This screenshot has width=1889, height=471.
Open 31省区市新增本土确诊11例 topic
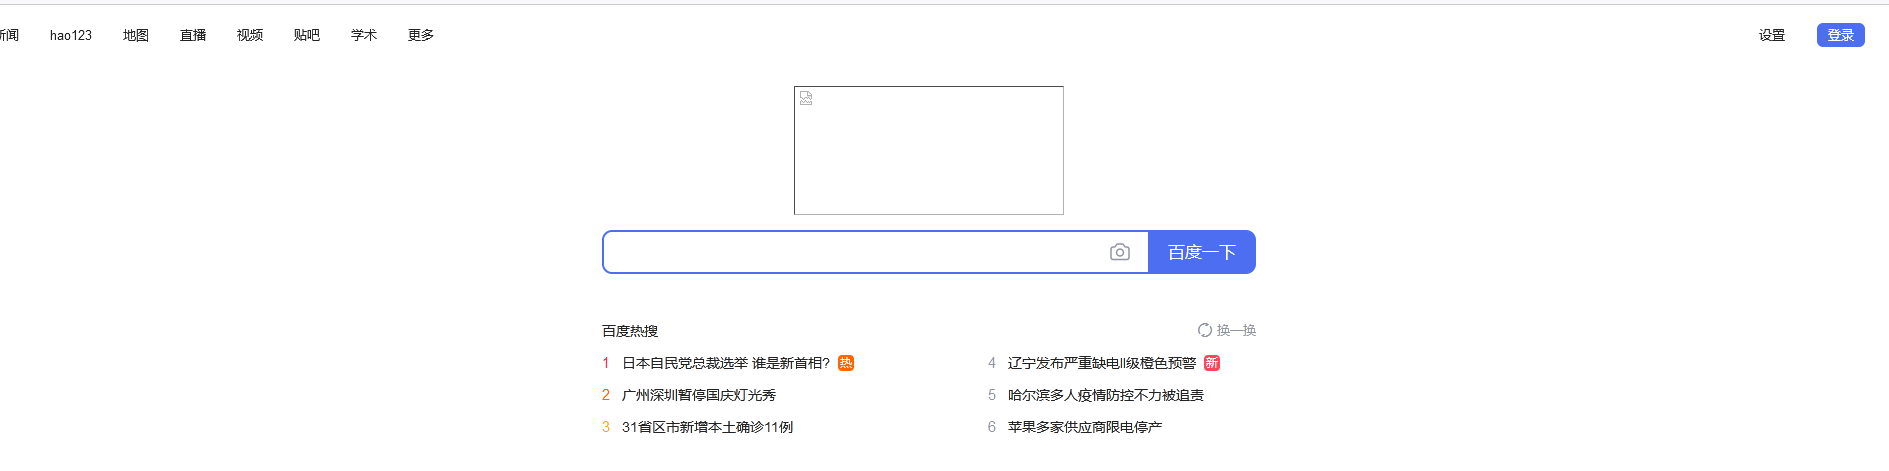[707, 427]
